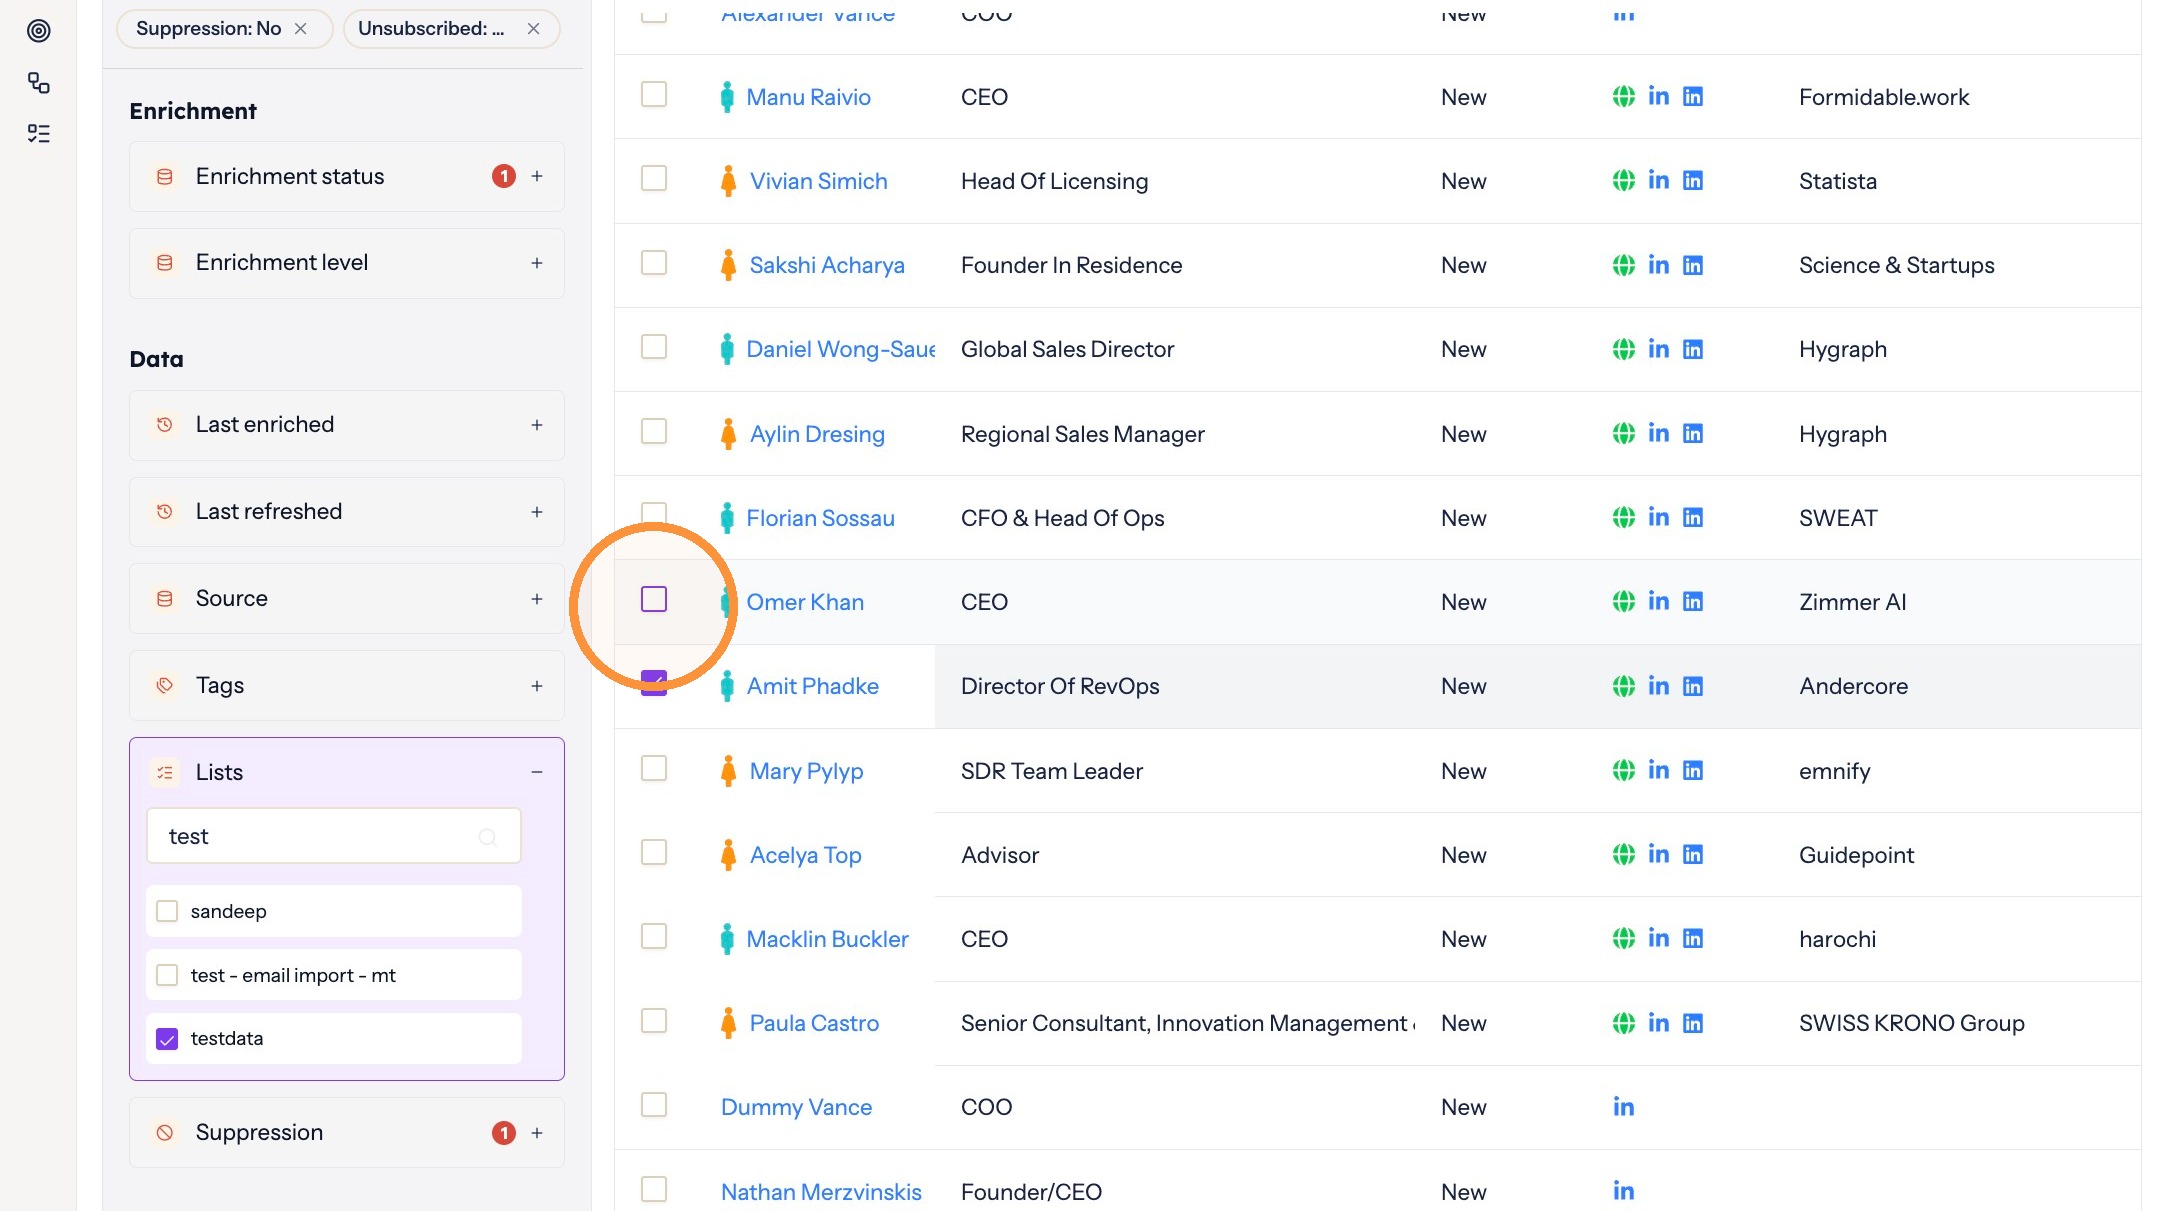
Task: Open Sakshi Acharya's company LinkedIn icon
Action: [1693, 265]
